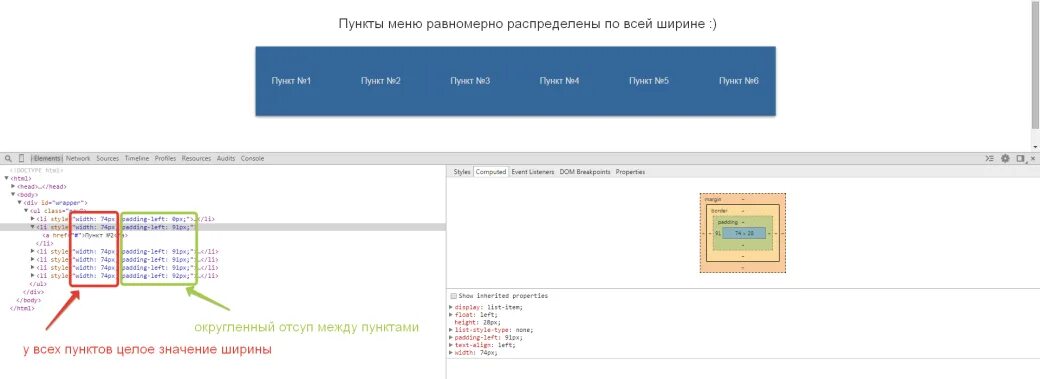This screenshot has height=379, width=1040.
Task: Collapse the ul node arrow
Action: 27,210
